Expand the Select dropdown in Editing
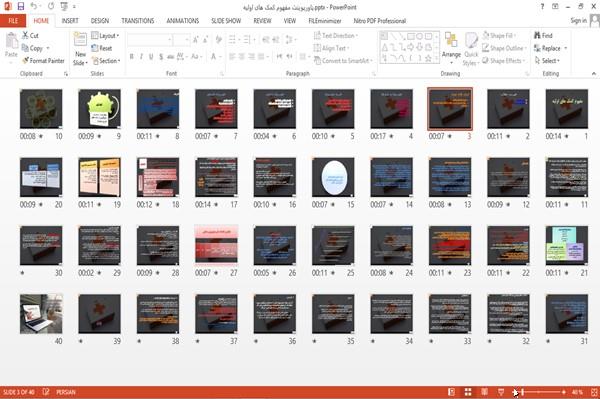The height and width of the screenshot is (399, 600). click(x=547, y=60)
